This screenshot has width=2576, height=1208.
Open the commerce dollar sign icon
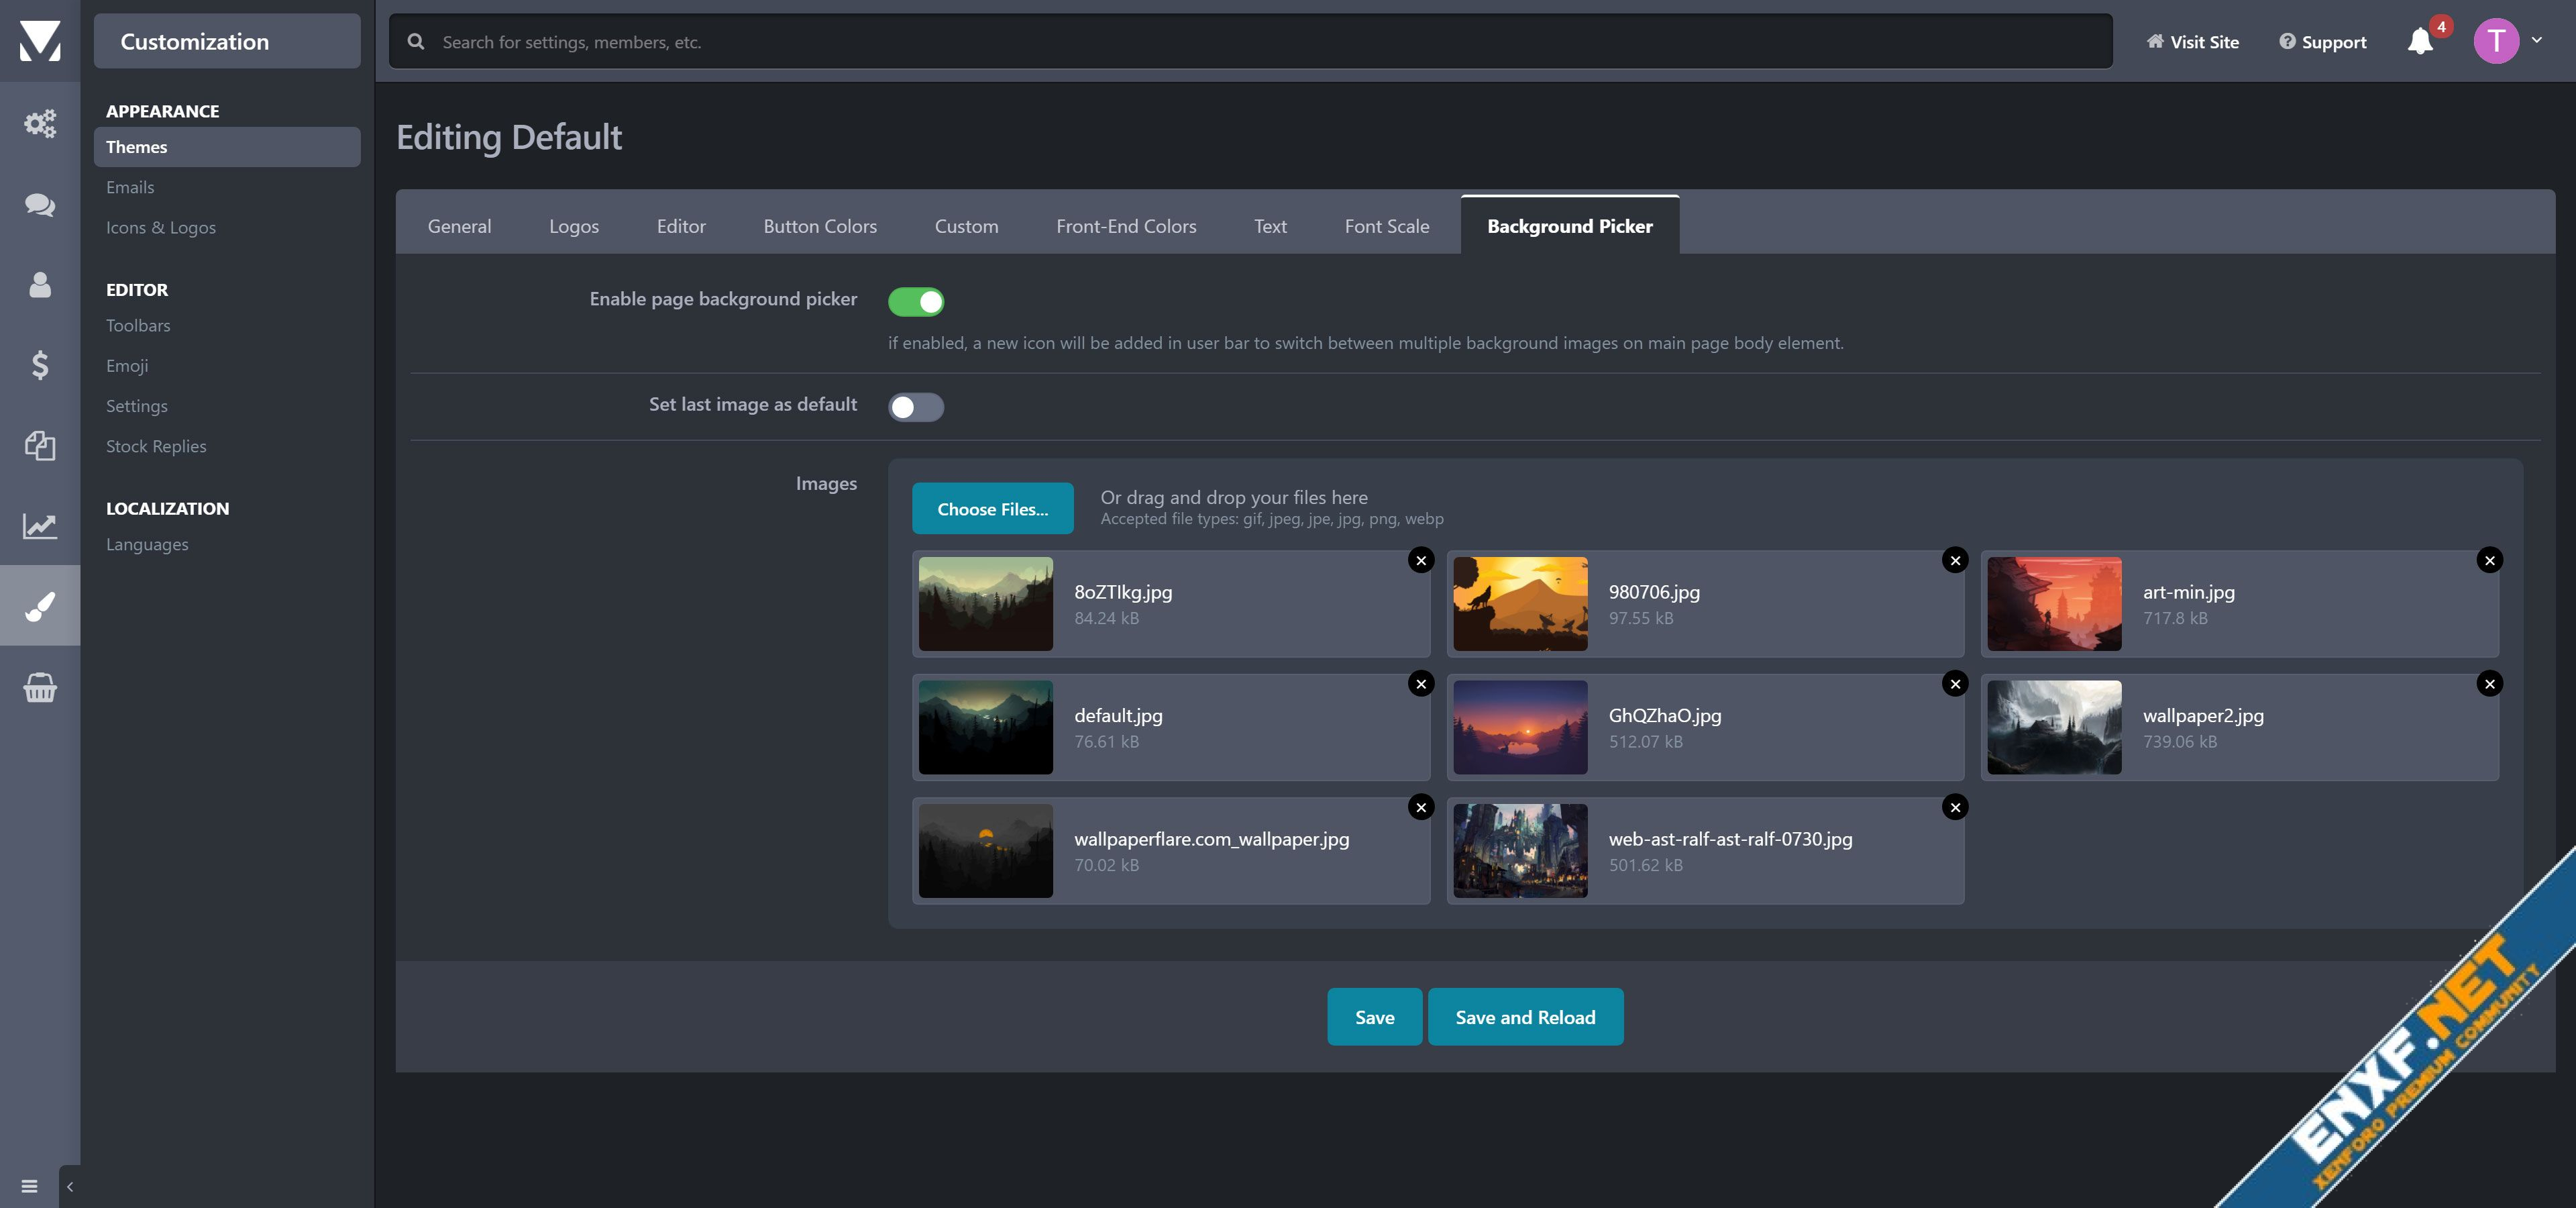(40, 365)
